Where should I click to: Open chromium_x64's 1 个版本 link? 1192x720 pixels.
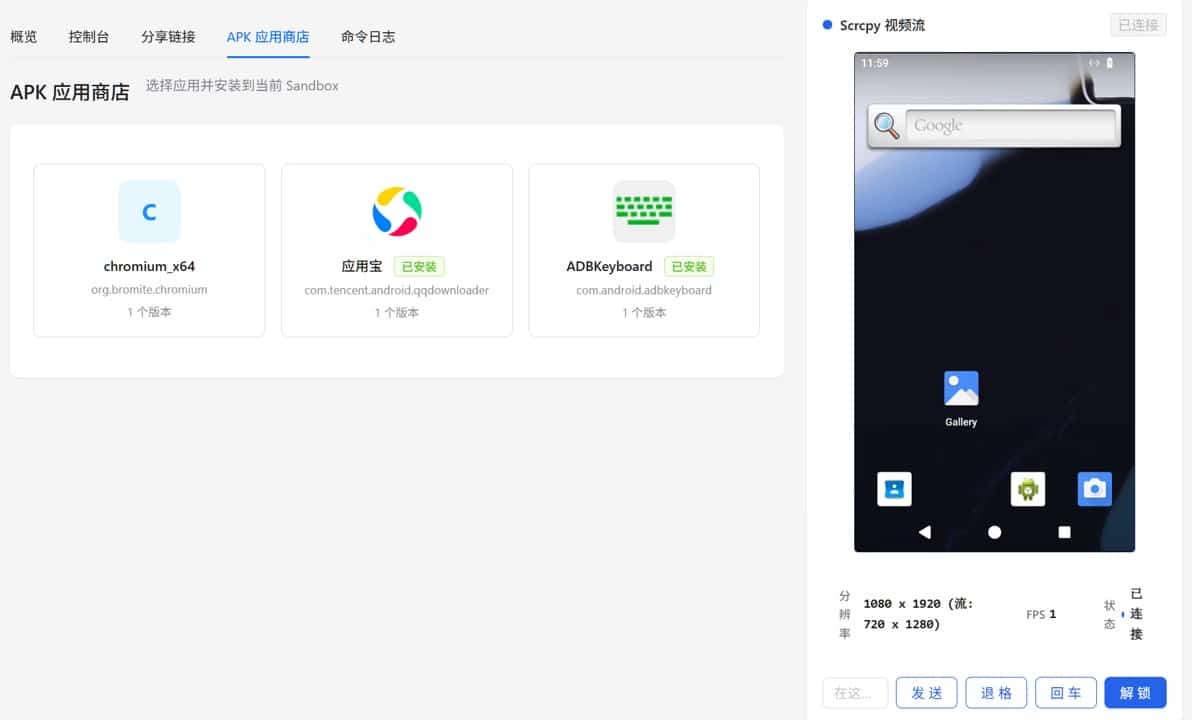click(148, 311)
